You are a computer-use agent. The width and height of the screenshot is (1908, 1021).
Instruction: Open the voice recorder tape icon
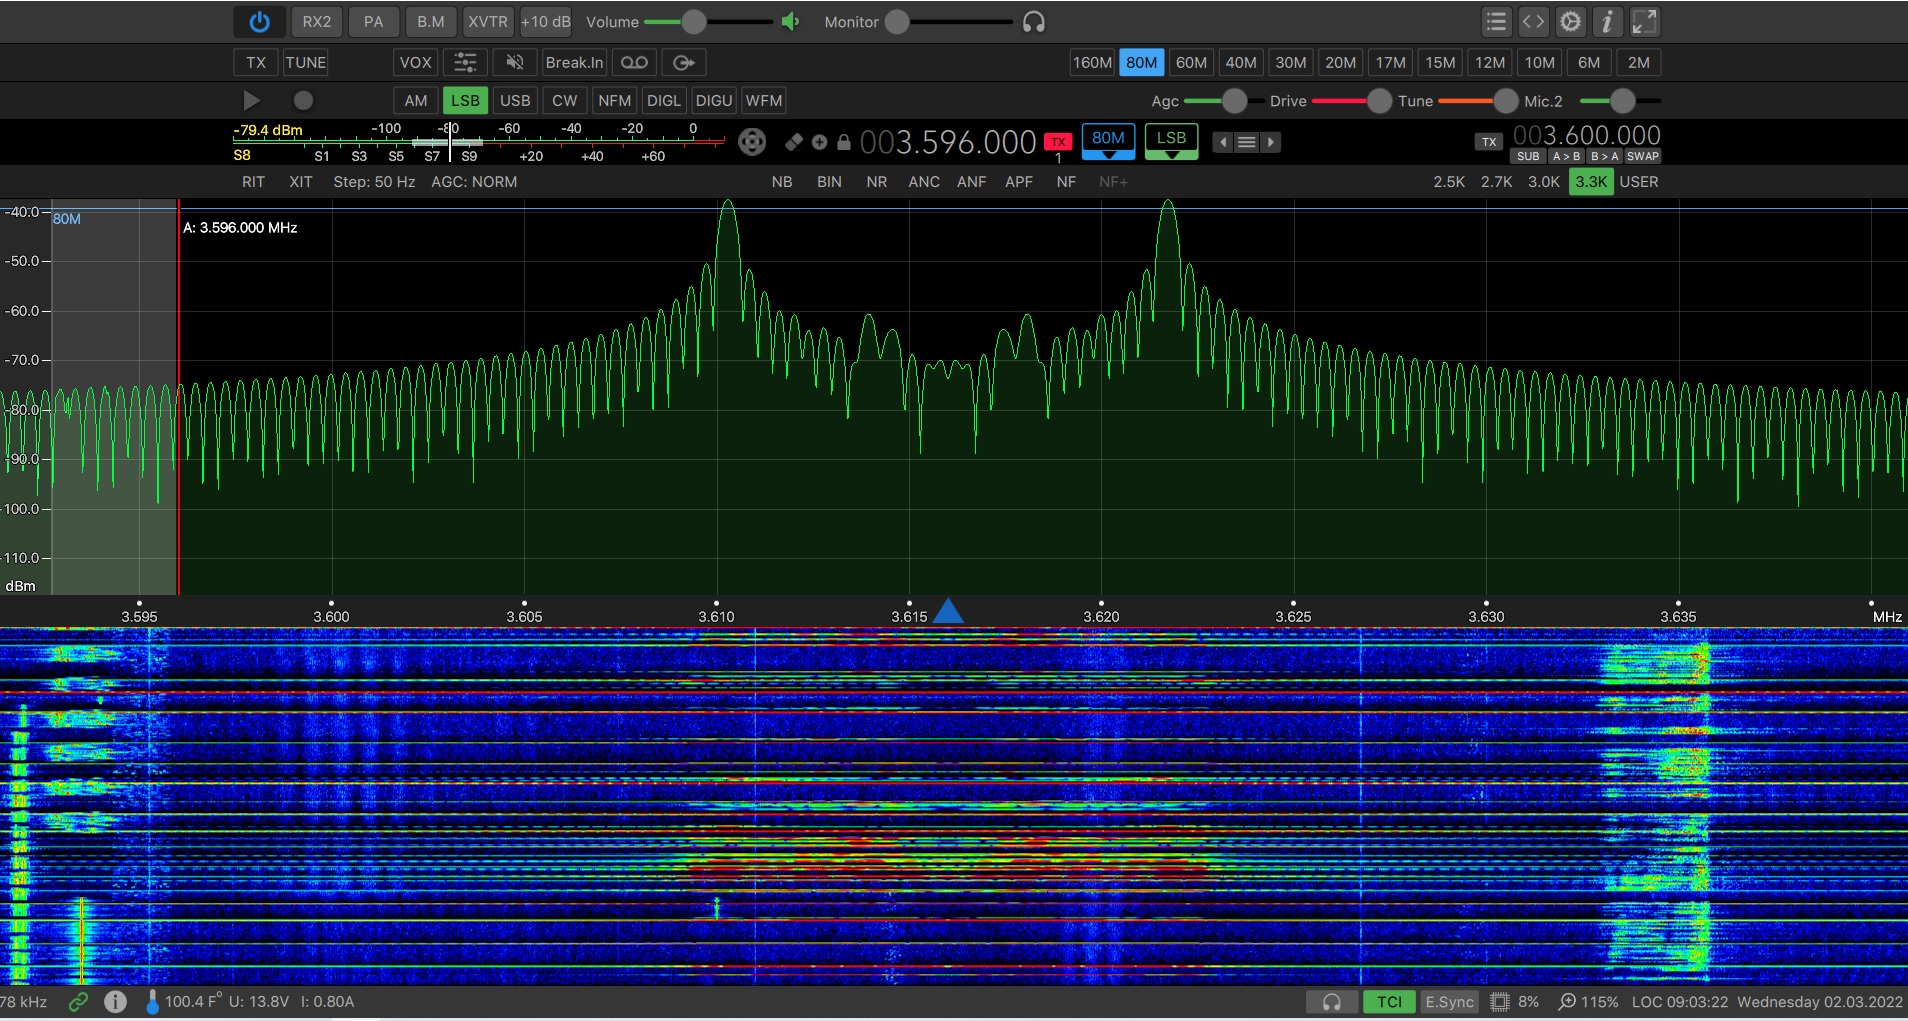634,62
